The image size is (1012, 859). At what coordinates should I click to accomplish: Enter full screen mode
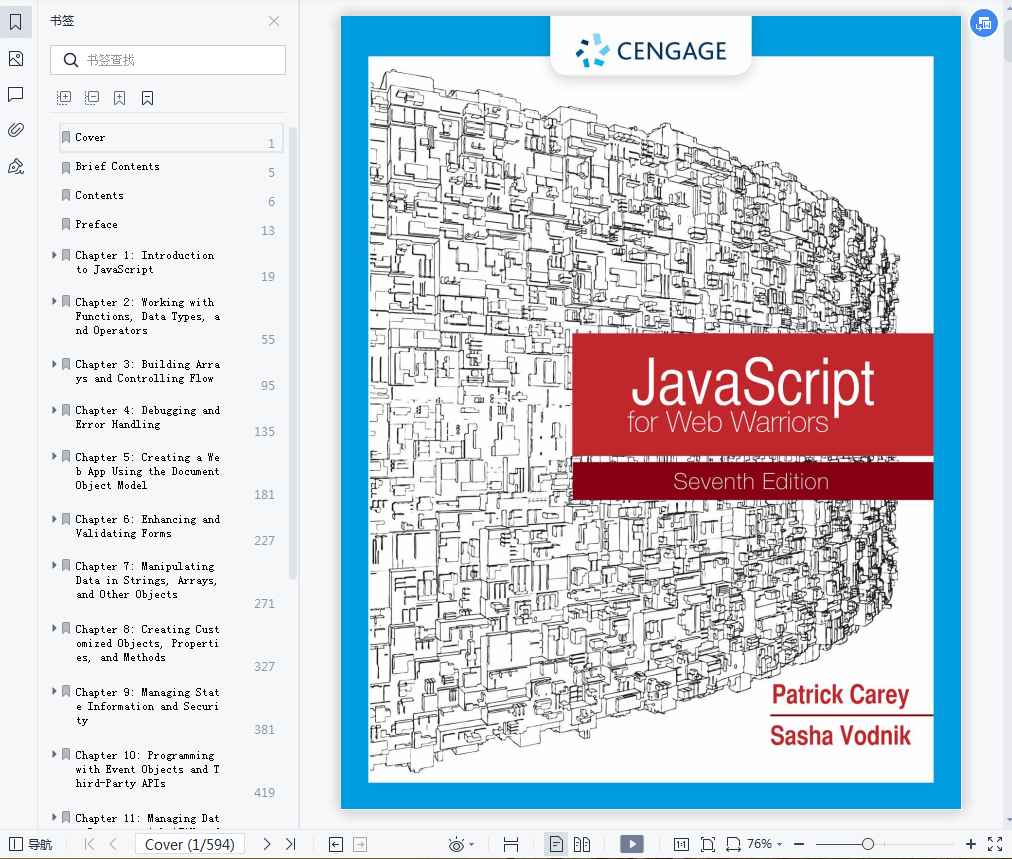(995, 844)
